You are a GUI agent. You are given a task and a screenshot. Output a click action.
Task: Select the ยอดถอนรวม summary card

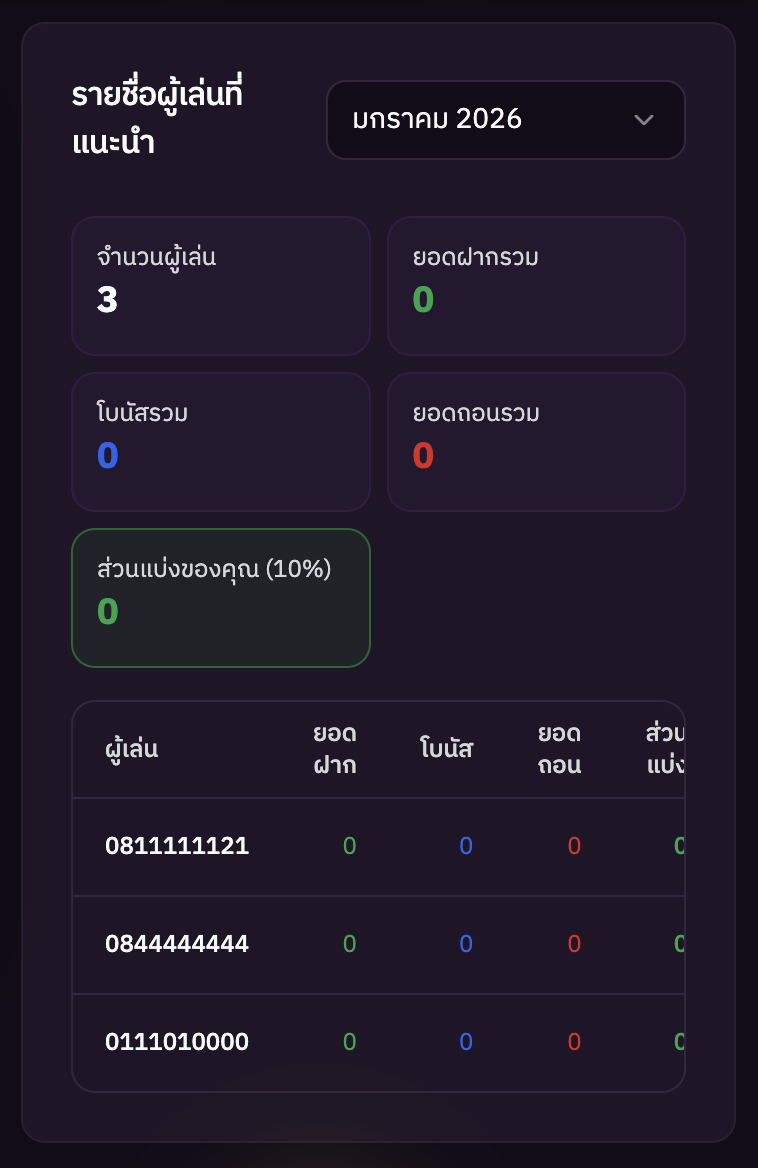pyautogui.click(x=536, y=442)
